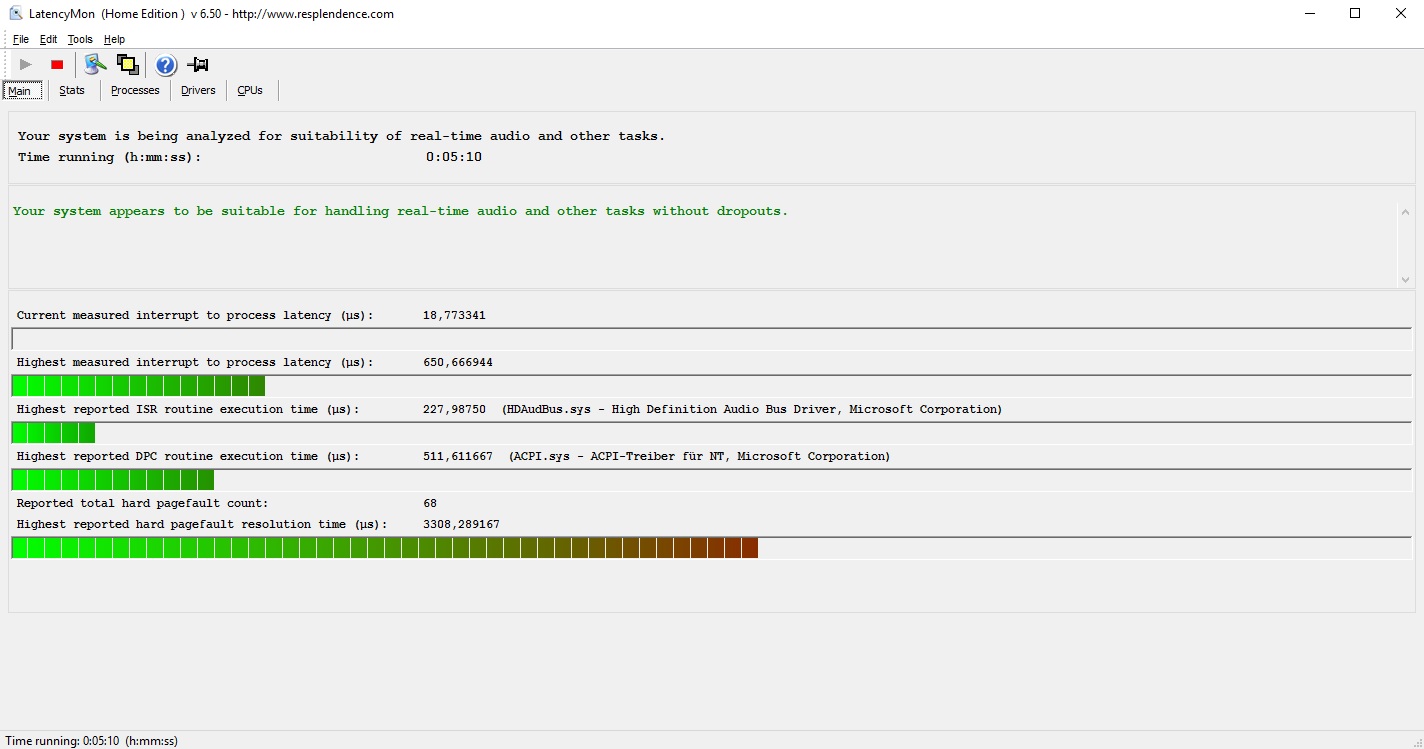The image size is (1424, 749).
Task: Open the Edit menu
Action: [x=48, y=40]
